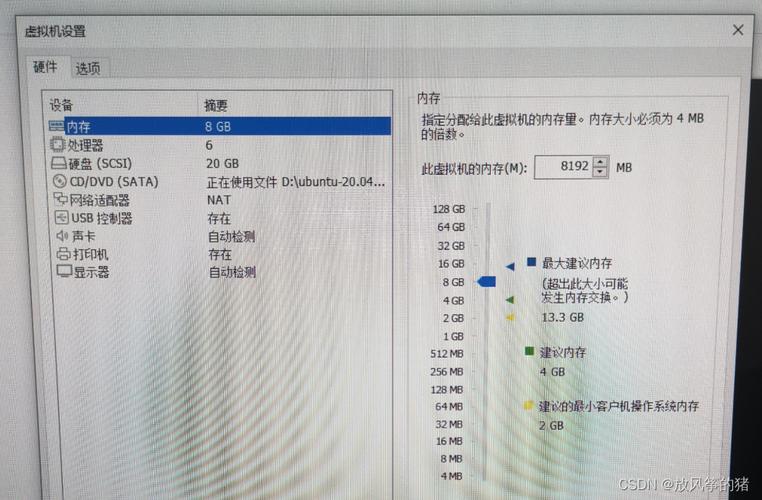Click the monitor icon beside 显示器
This screenshot has width=762, height=500.
pyautogui.click(x=64, y=271)
